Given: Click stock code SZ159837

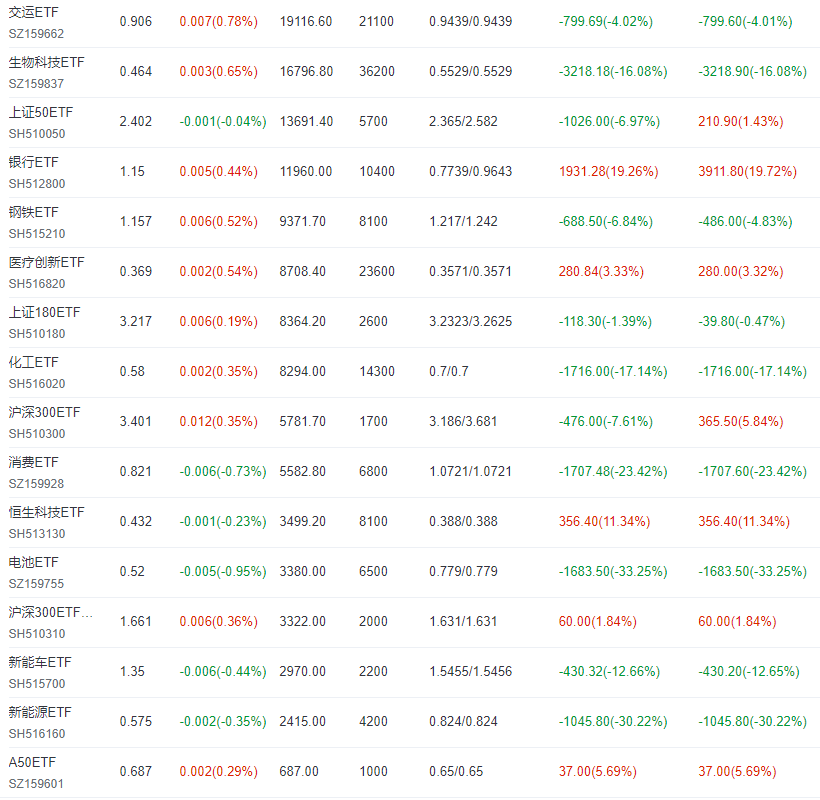Looking at the screenshot, I should pos(36,84).
